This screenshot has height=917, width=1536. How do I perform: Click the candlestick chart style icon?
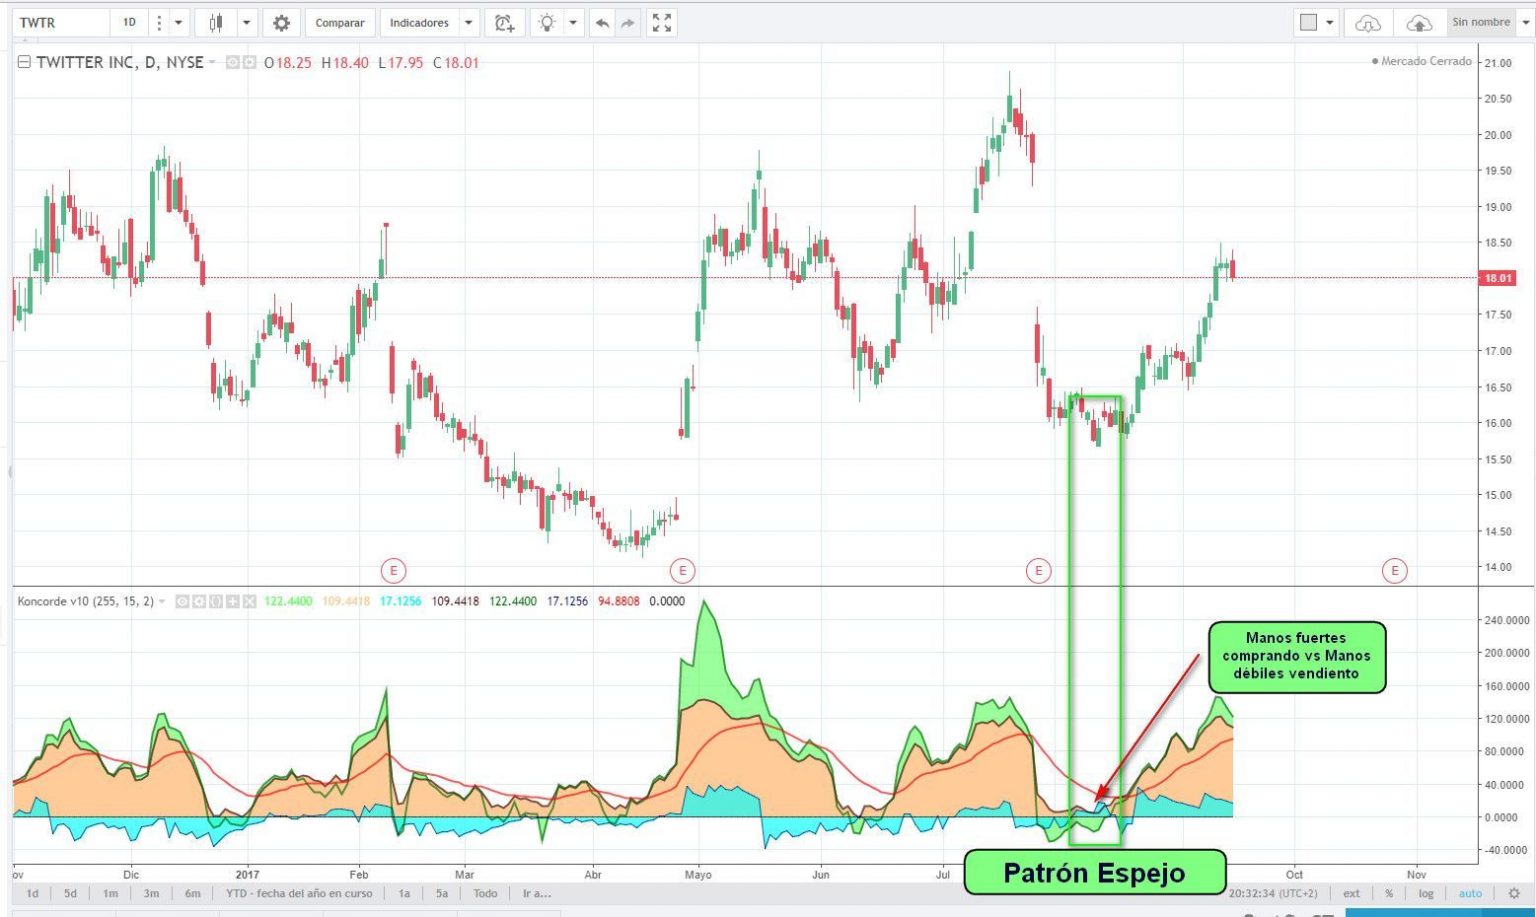[x=215, y=23]
